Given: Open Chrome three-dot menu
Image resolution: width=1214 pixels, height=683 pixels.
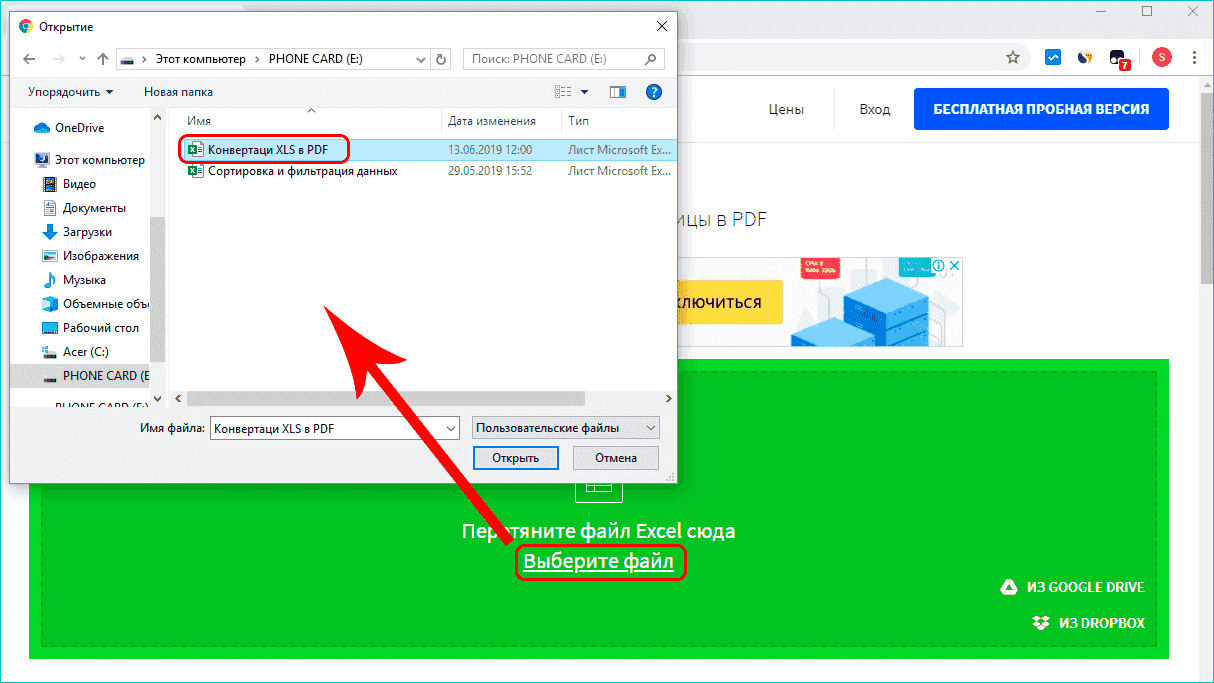Looking at the screenshot, I should pyautogui.click(x=1194, y=57).
